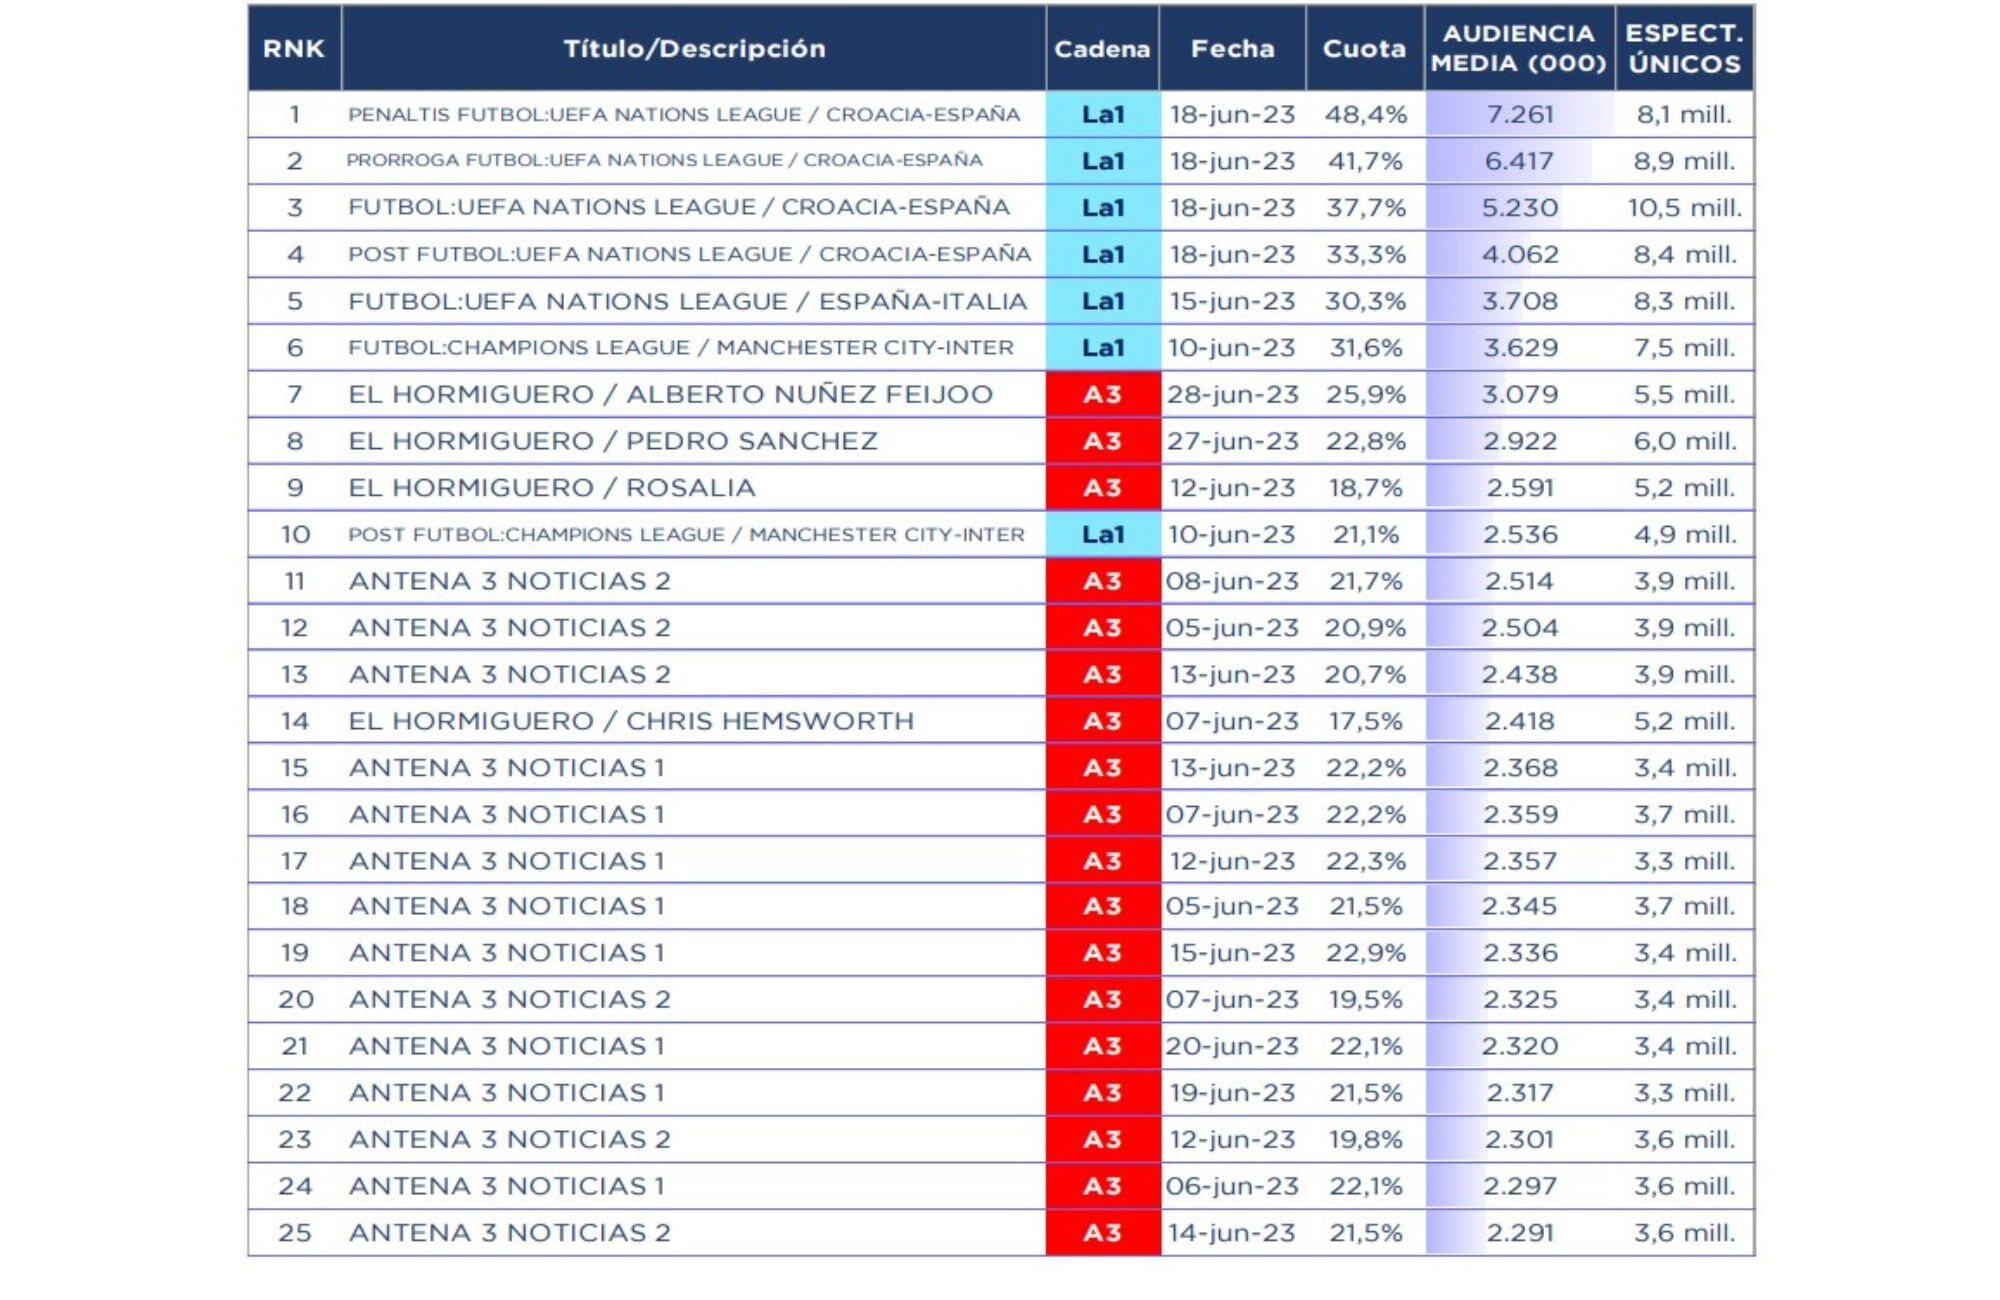The height and width of the screenshot is (1300, 2000).
Task: Select the Penaltis Croacia-España title
Action: (x=684, y=115)
